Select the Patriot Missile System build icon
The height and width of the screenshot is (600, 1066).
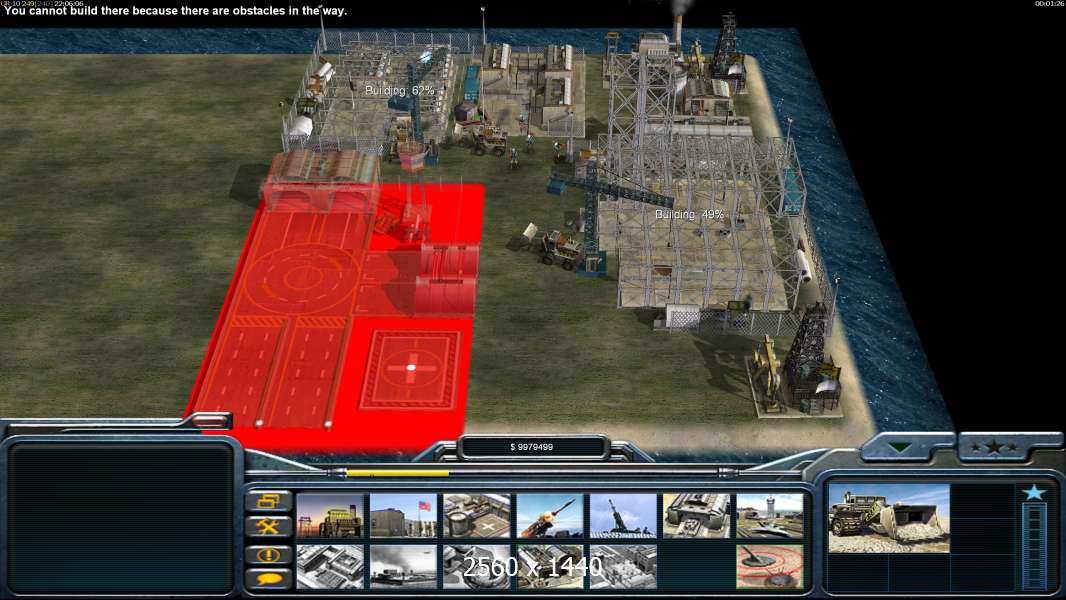click(550, 516)
